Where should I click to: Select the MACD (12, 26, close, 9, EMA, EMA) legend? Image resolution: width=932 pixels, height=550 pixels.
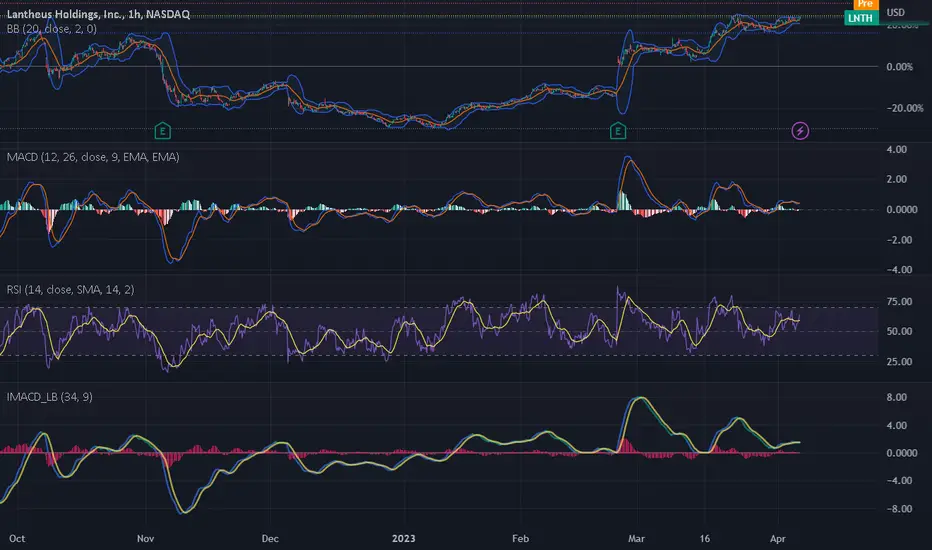tap(93, 157)
